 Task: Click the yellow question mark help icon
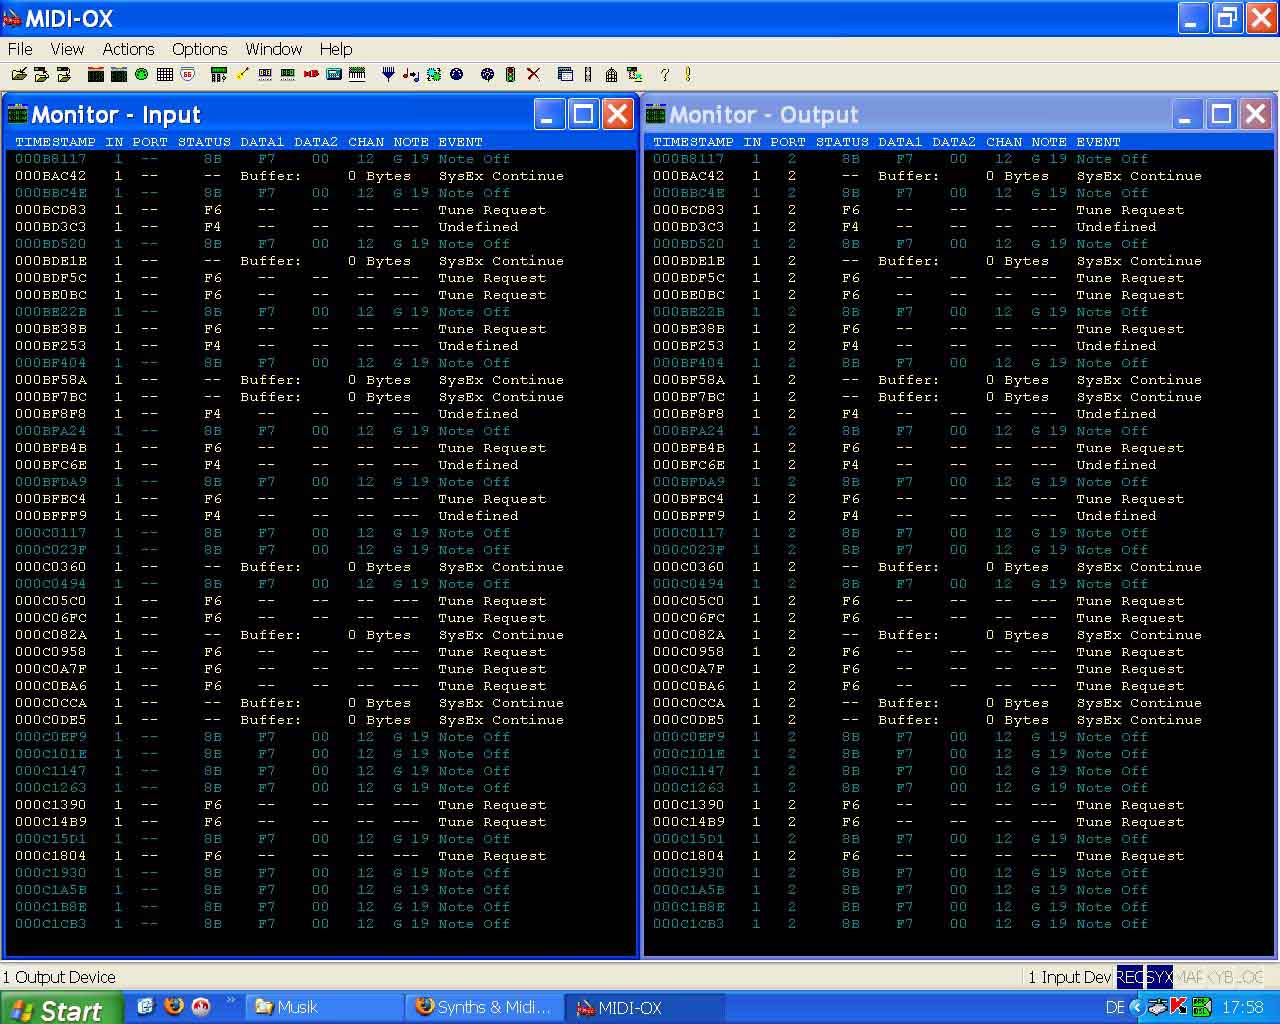(x=664, y=74)
